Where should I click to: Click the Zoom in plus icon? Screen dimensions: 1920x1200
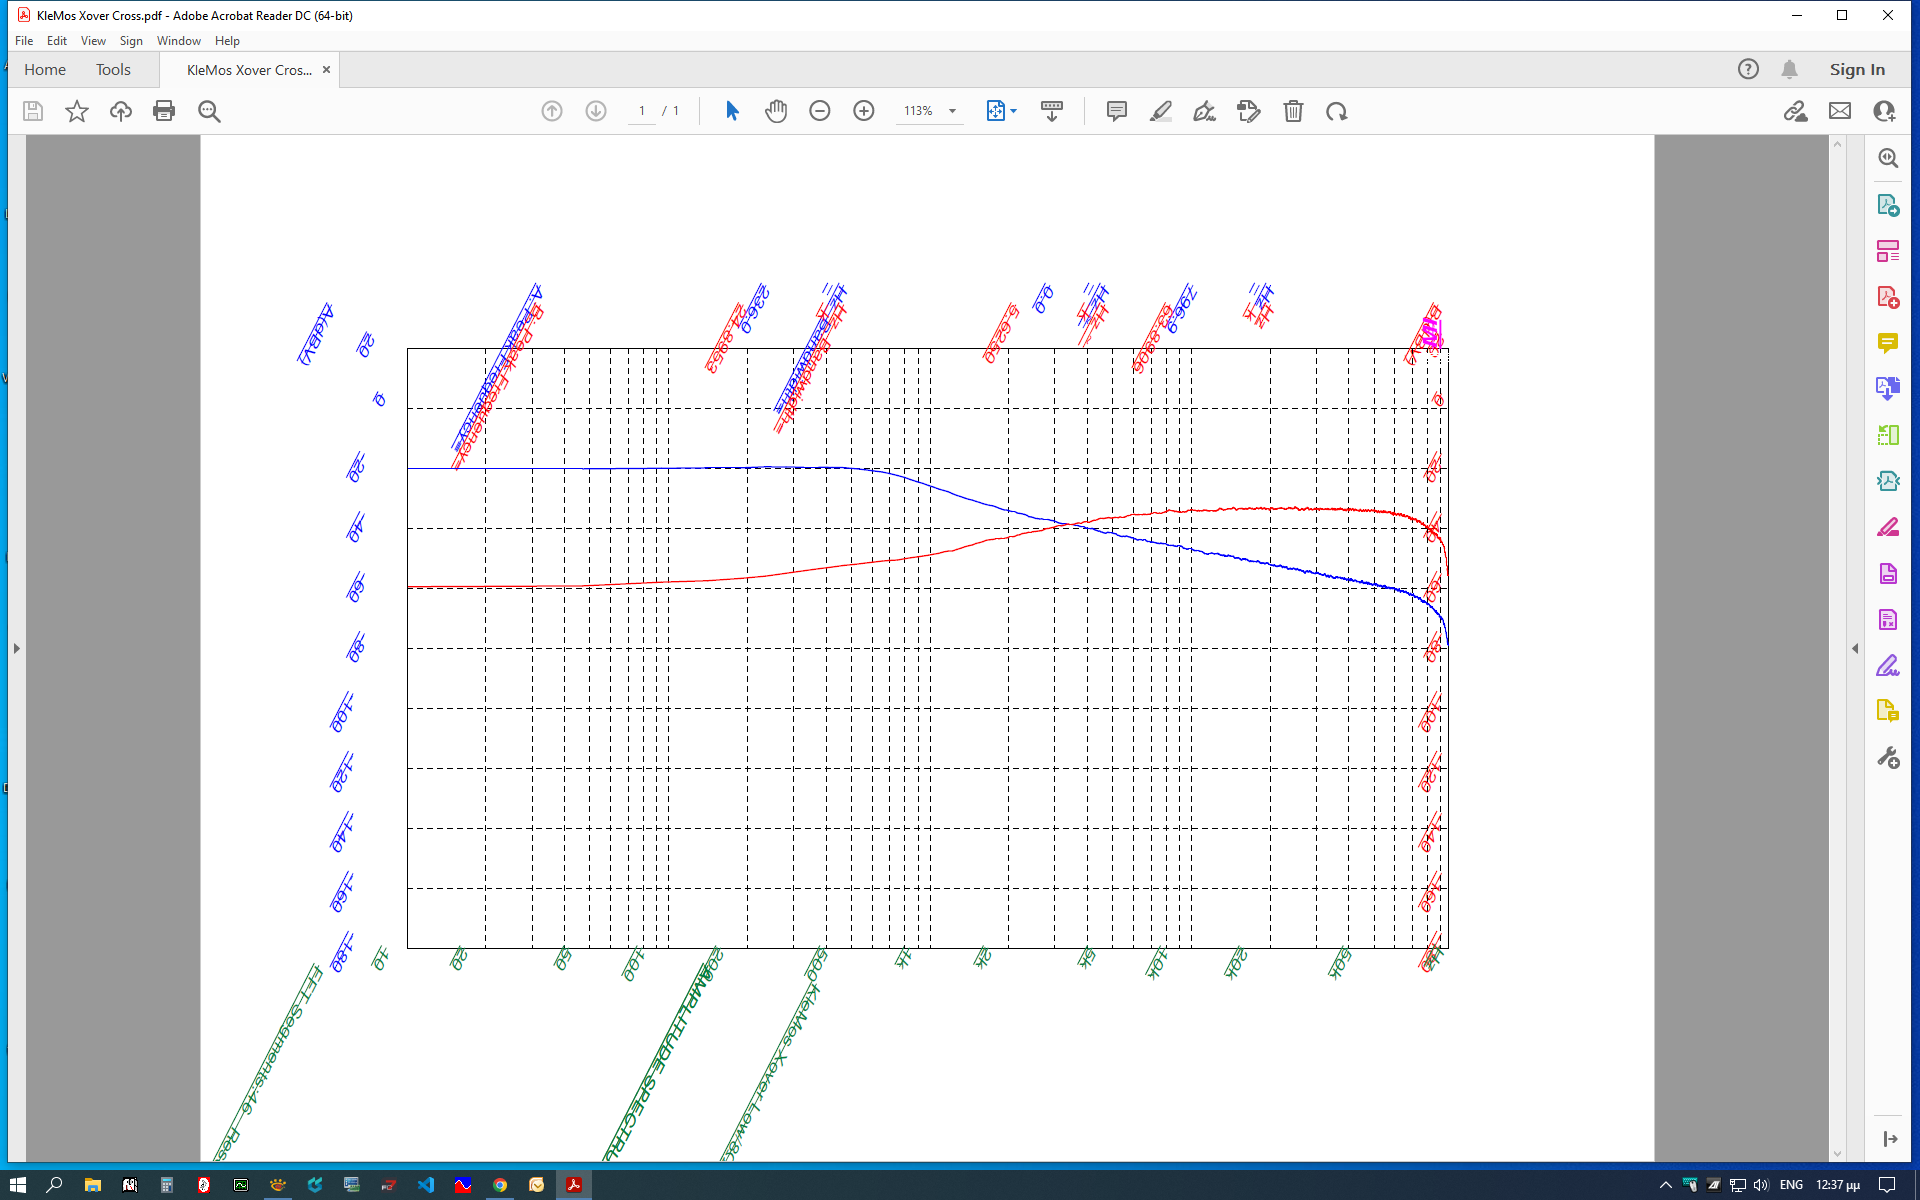[x=864, y=111]
